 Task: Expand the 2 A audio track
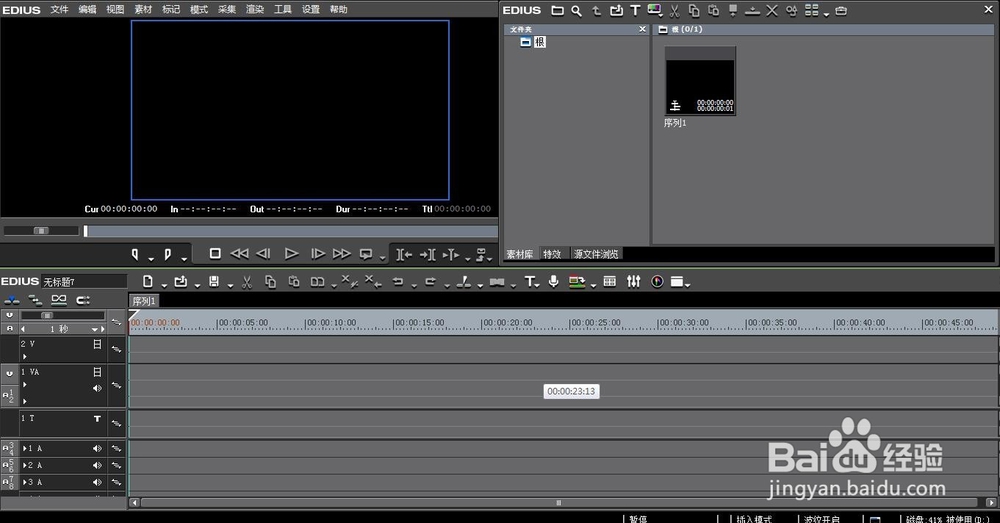pyautogui.click(x=25, y=466)
